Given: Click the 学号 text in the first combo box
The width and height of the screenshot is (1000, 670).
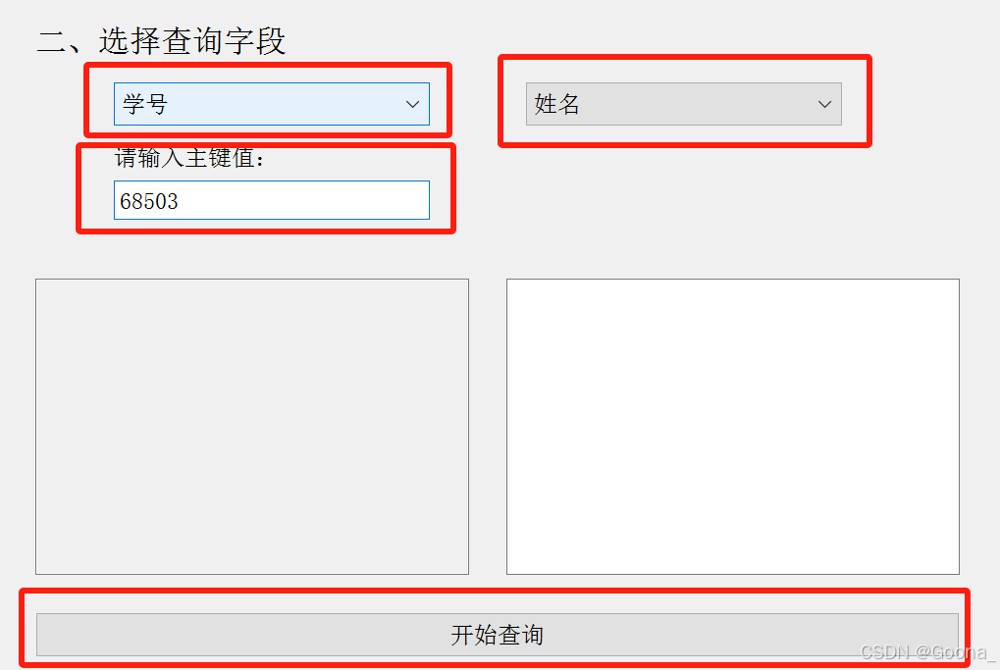Looking at the screenshot, I should point(145,104).
